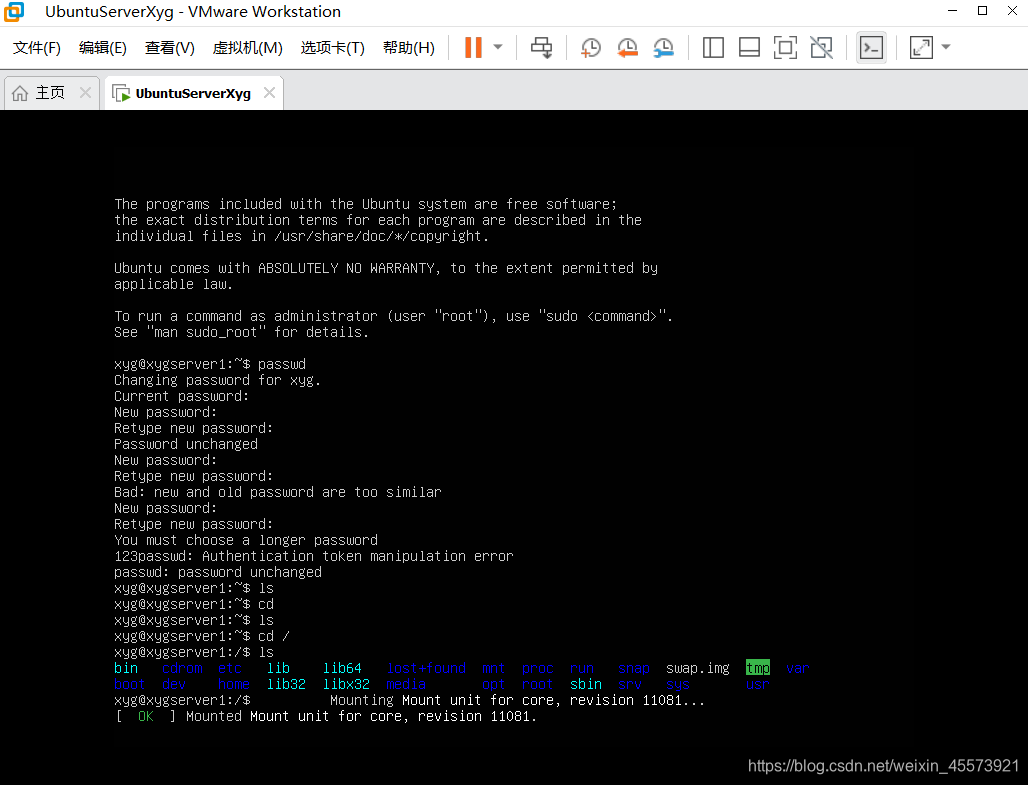
Task: Maximize the VMware Workstation window
Action: (982, 10)
